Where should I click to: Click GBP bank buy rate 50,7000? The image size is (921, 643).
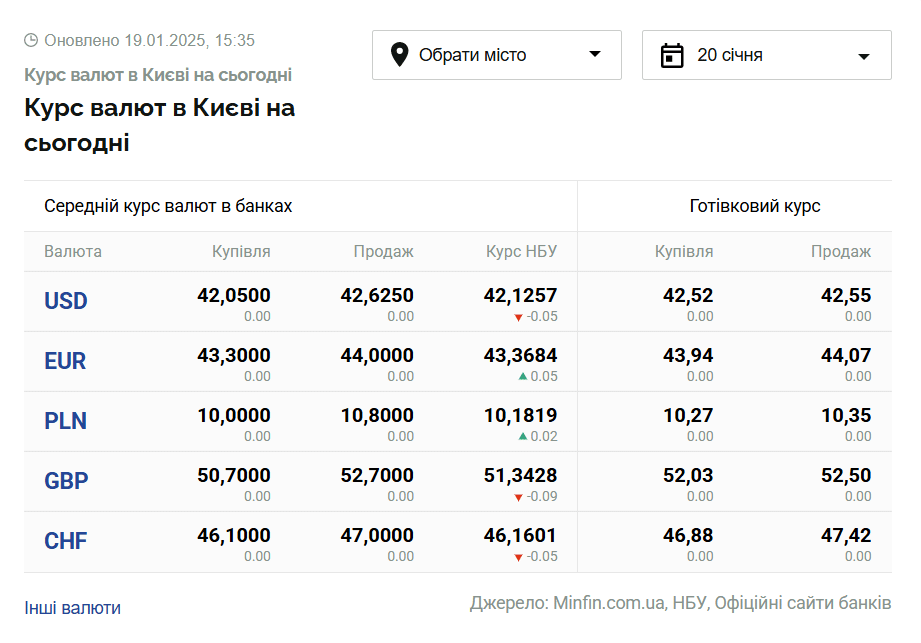(234, 474)
